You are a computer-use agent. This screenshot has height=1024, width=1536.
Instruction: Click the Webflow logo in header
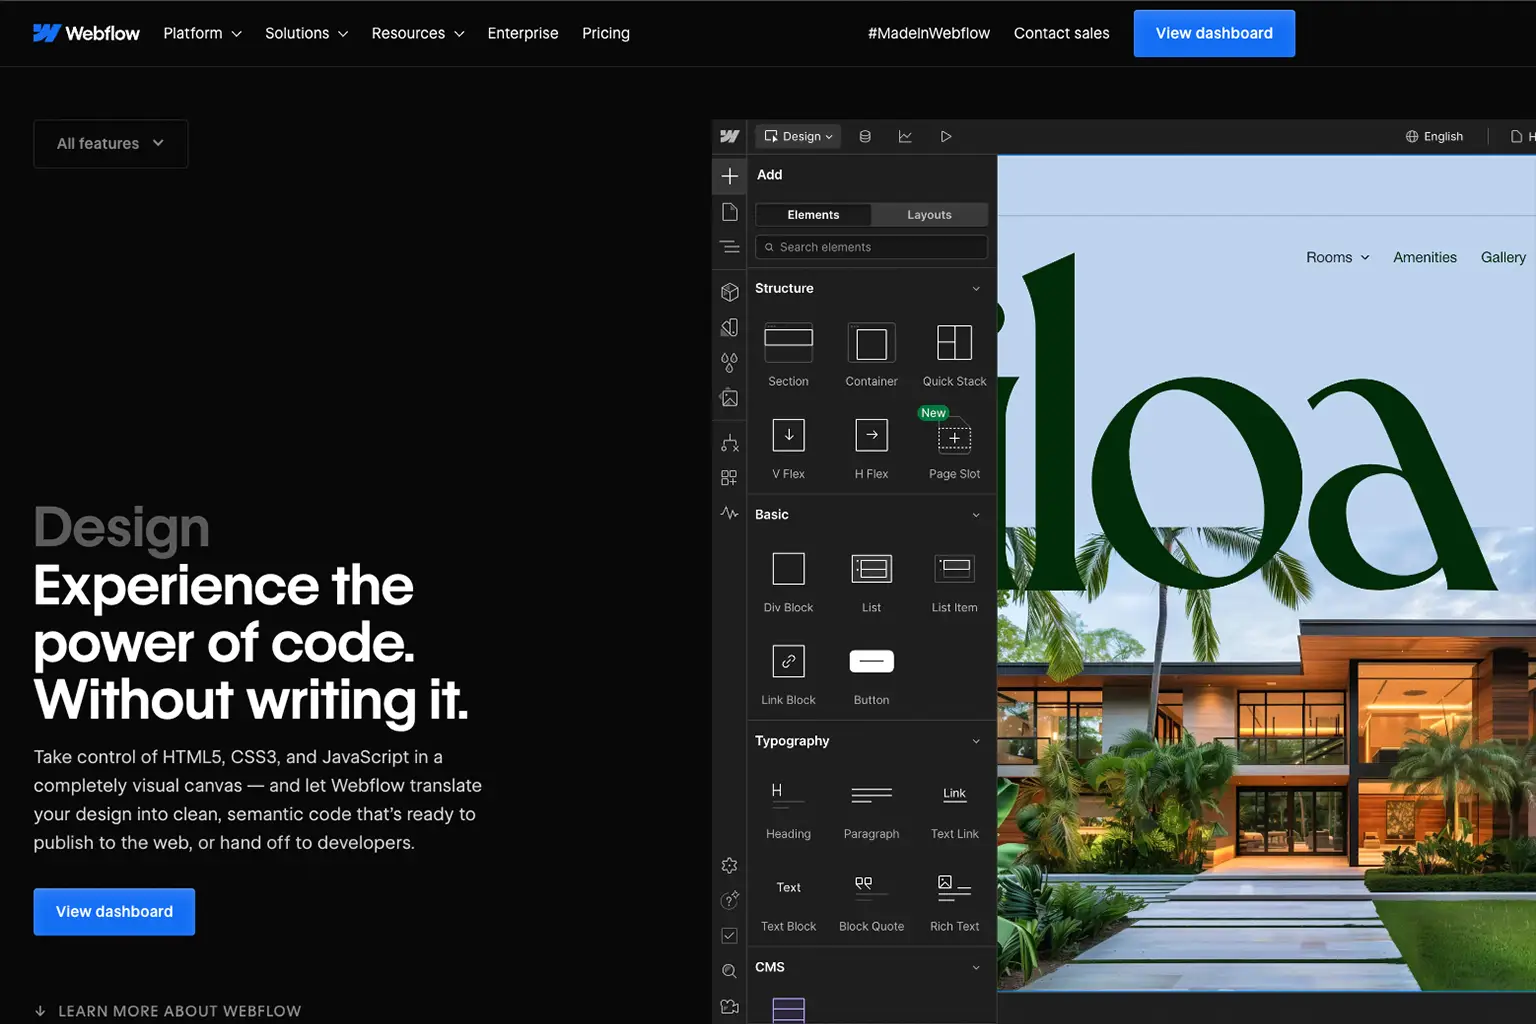click(x=86, y=33)
